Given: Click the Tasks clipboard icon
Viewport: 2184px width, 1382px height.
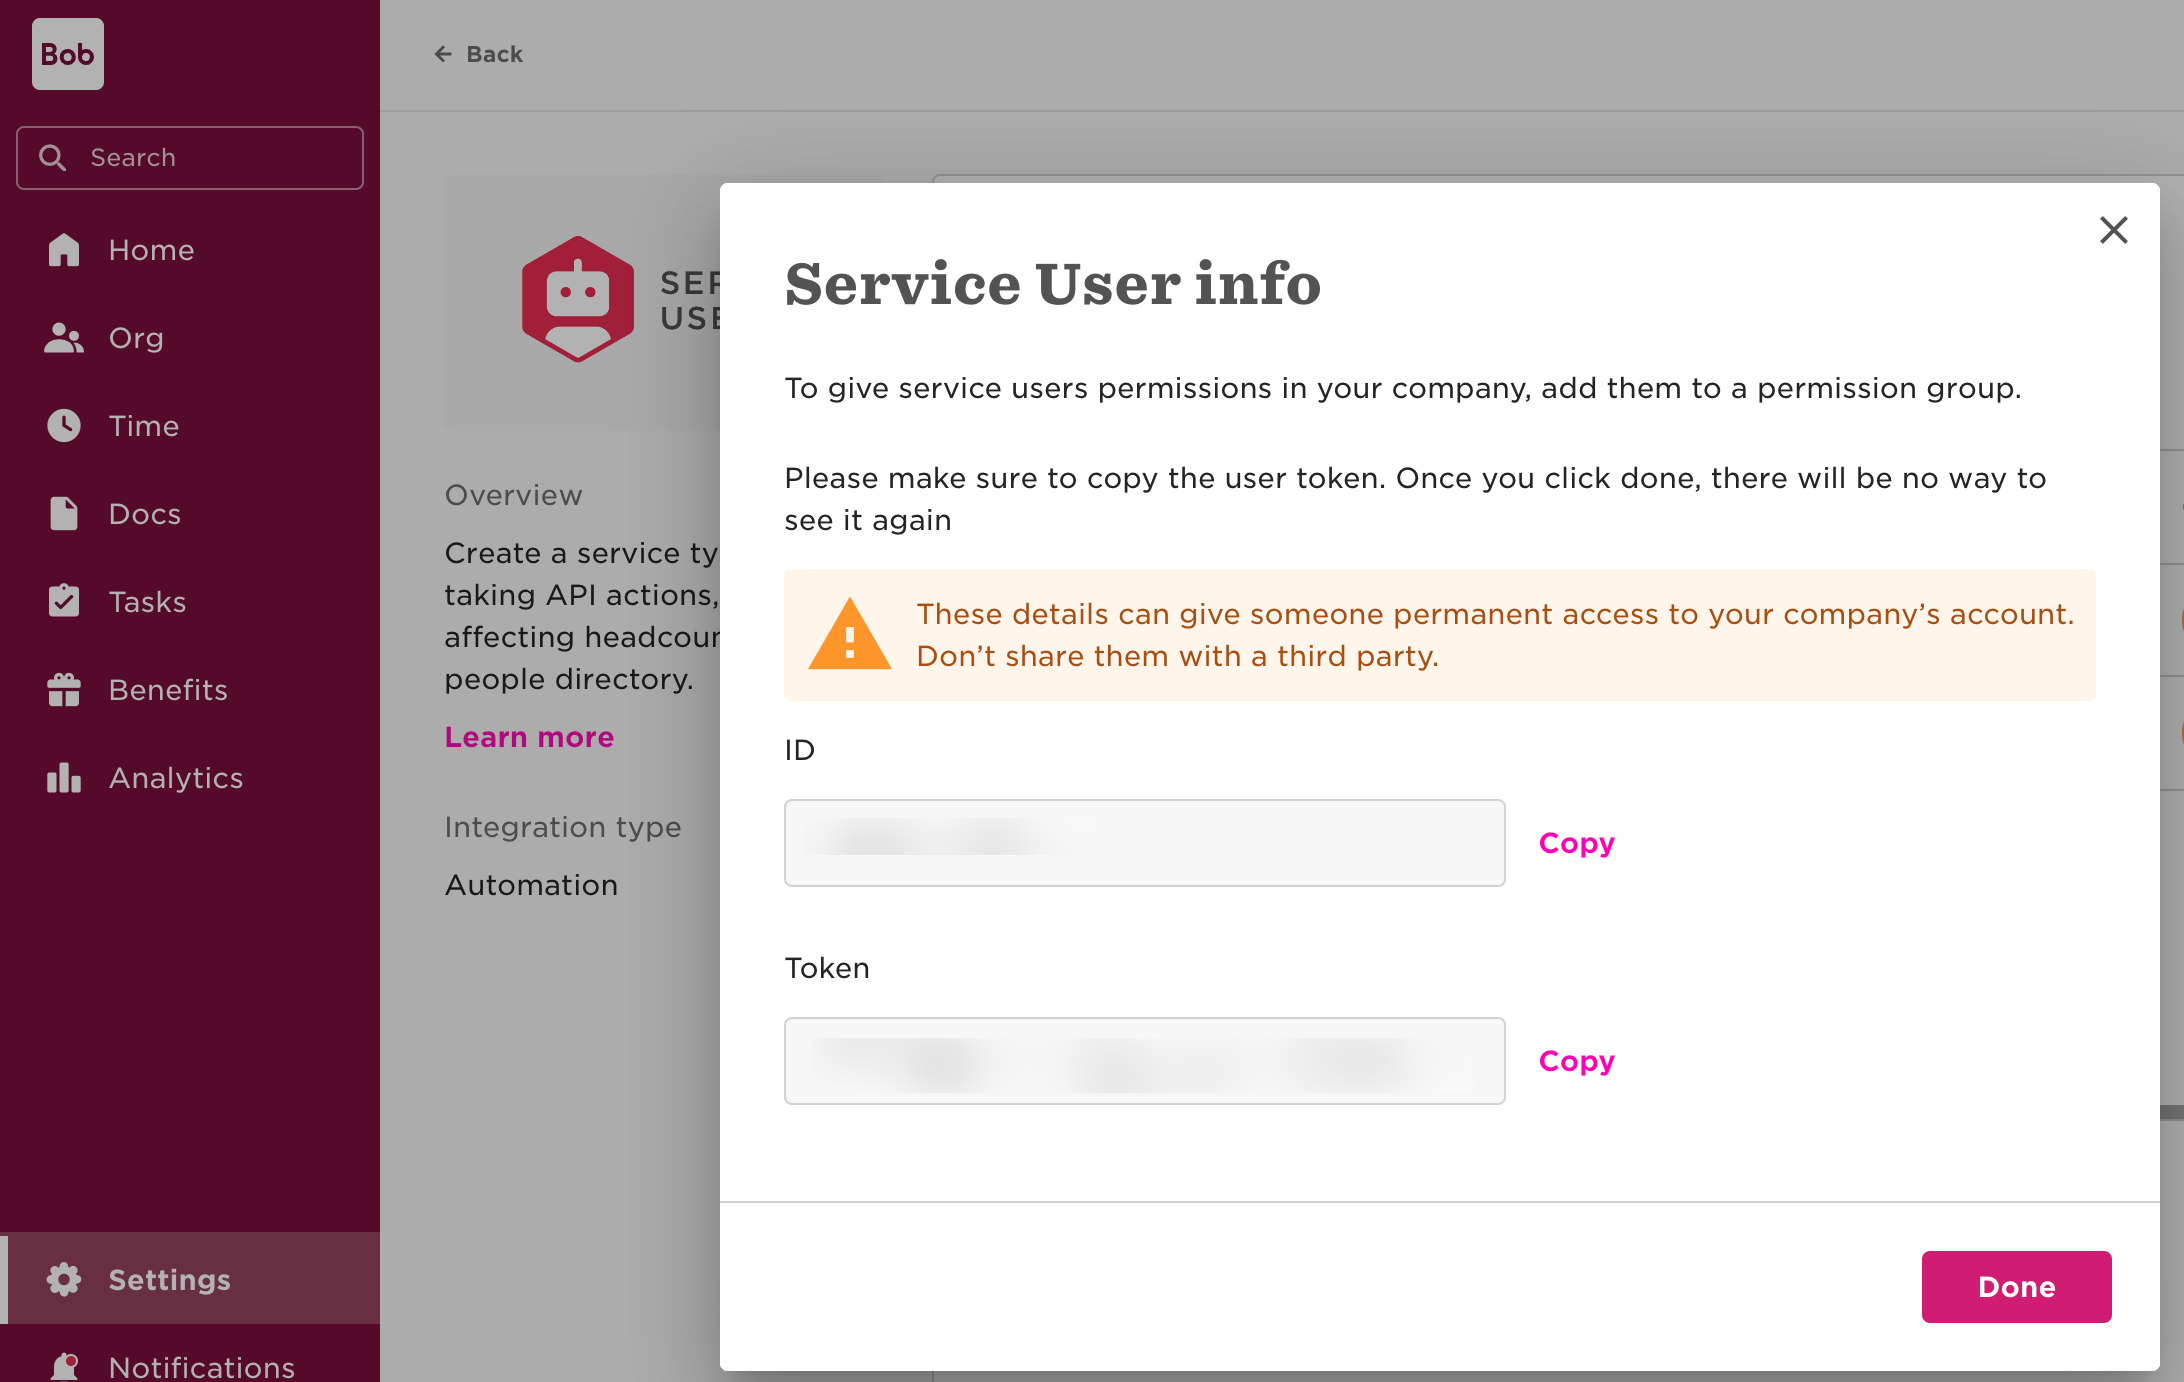Looking at the screenshot, I should (64, 602).
